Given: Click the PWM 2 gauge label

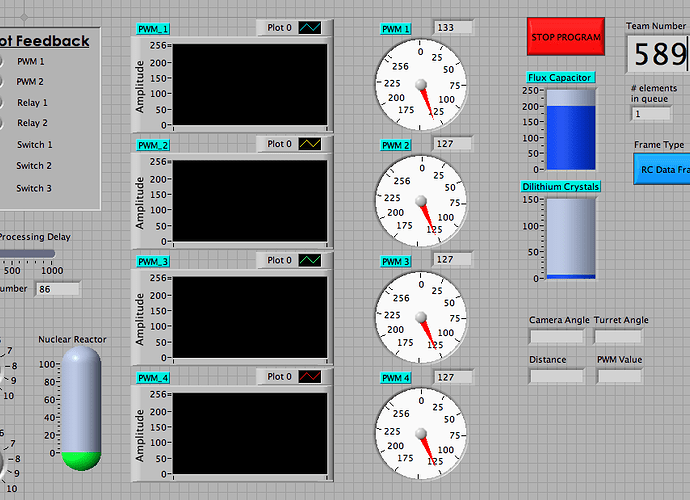Looking at the screenshot, I should [x=396, y=145].
